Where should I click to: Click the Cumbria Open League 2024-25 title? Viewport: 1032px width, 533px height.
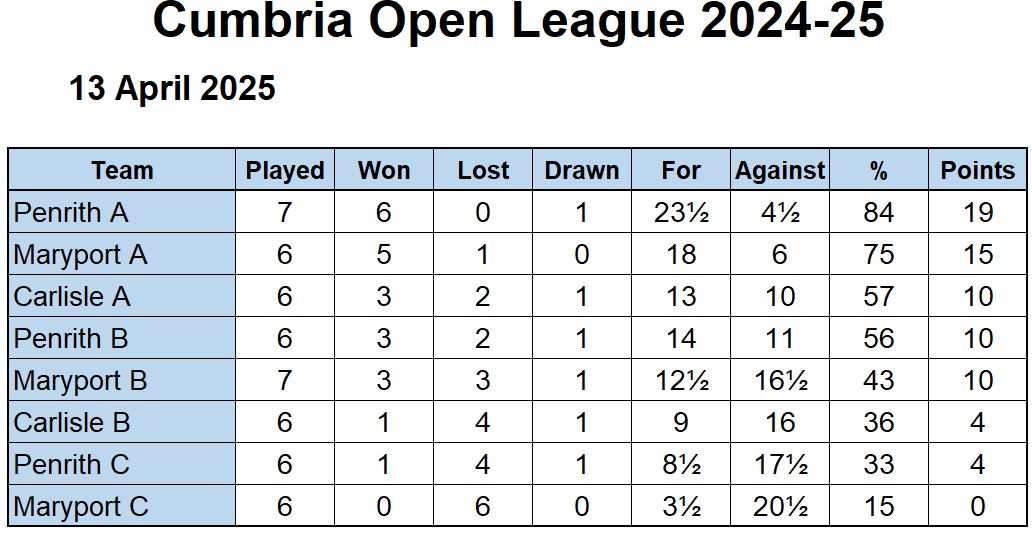click(x=519, y=21)
